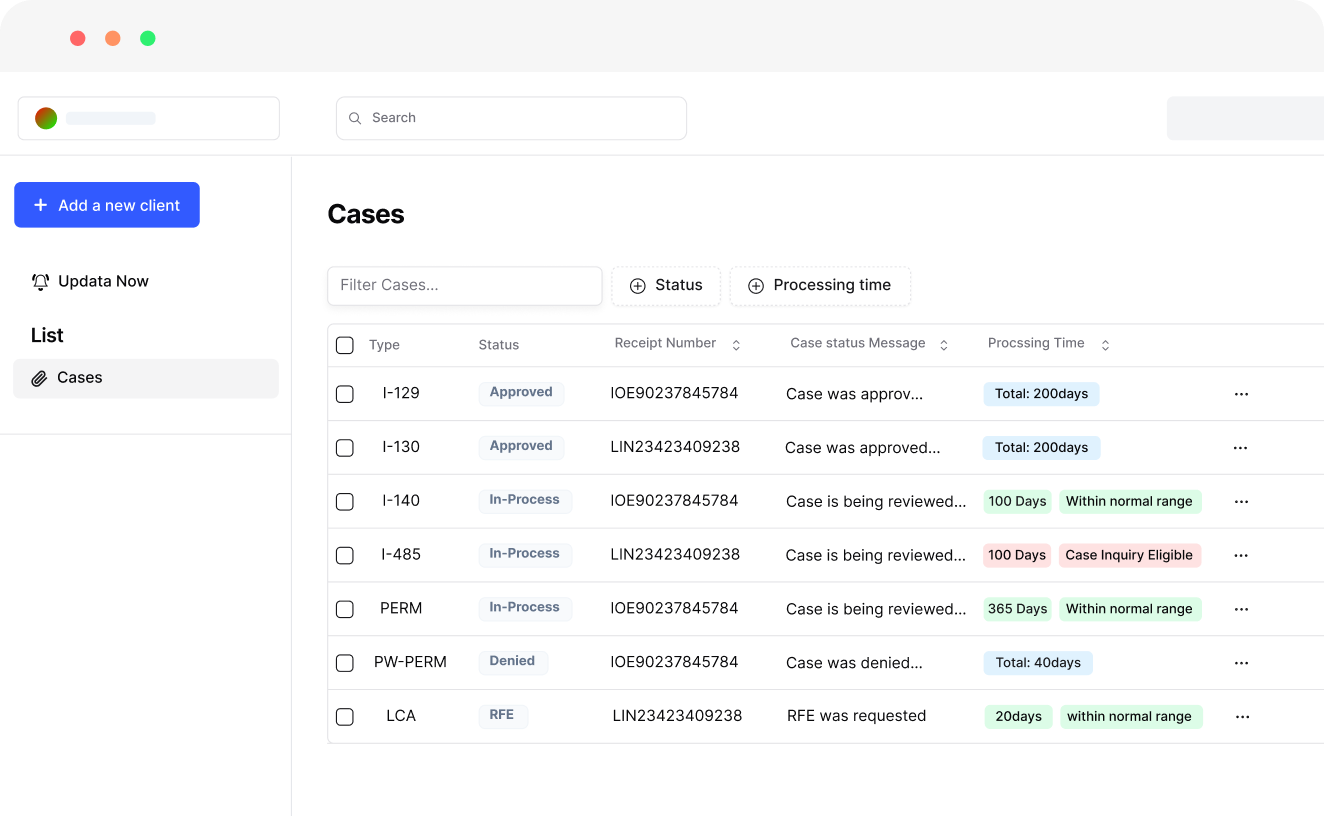Click the circular avatar in the sidebar header

click(46, 117)
